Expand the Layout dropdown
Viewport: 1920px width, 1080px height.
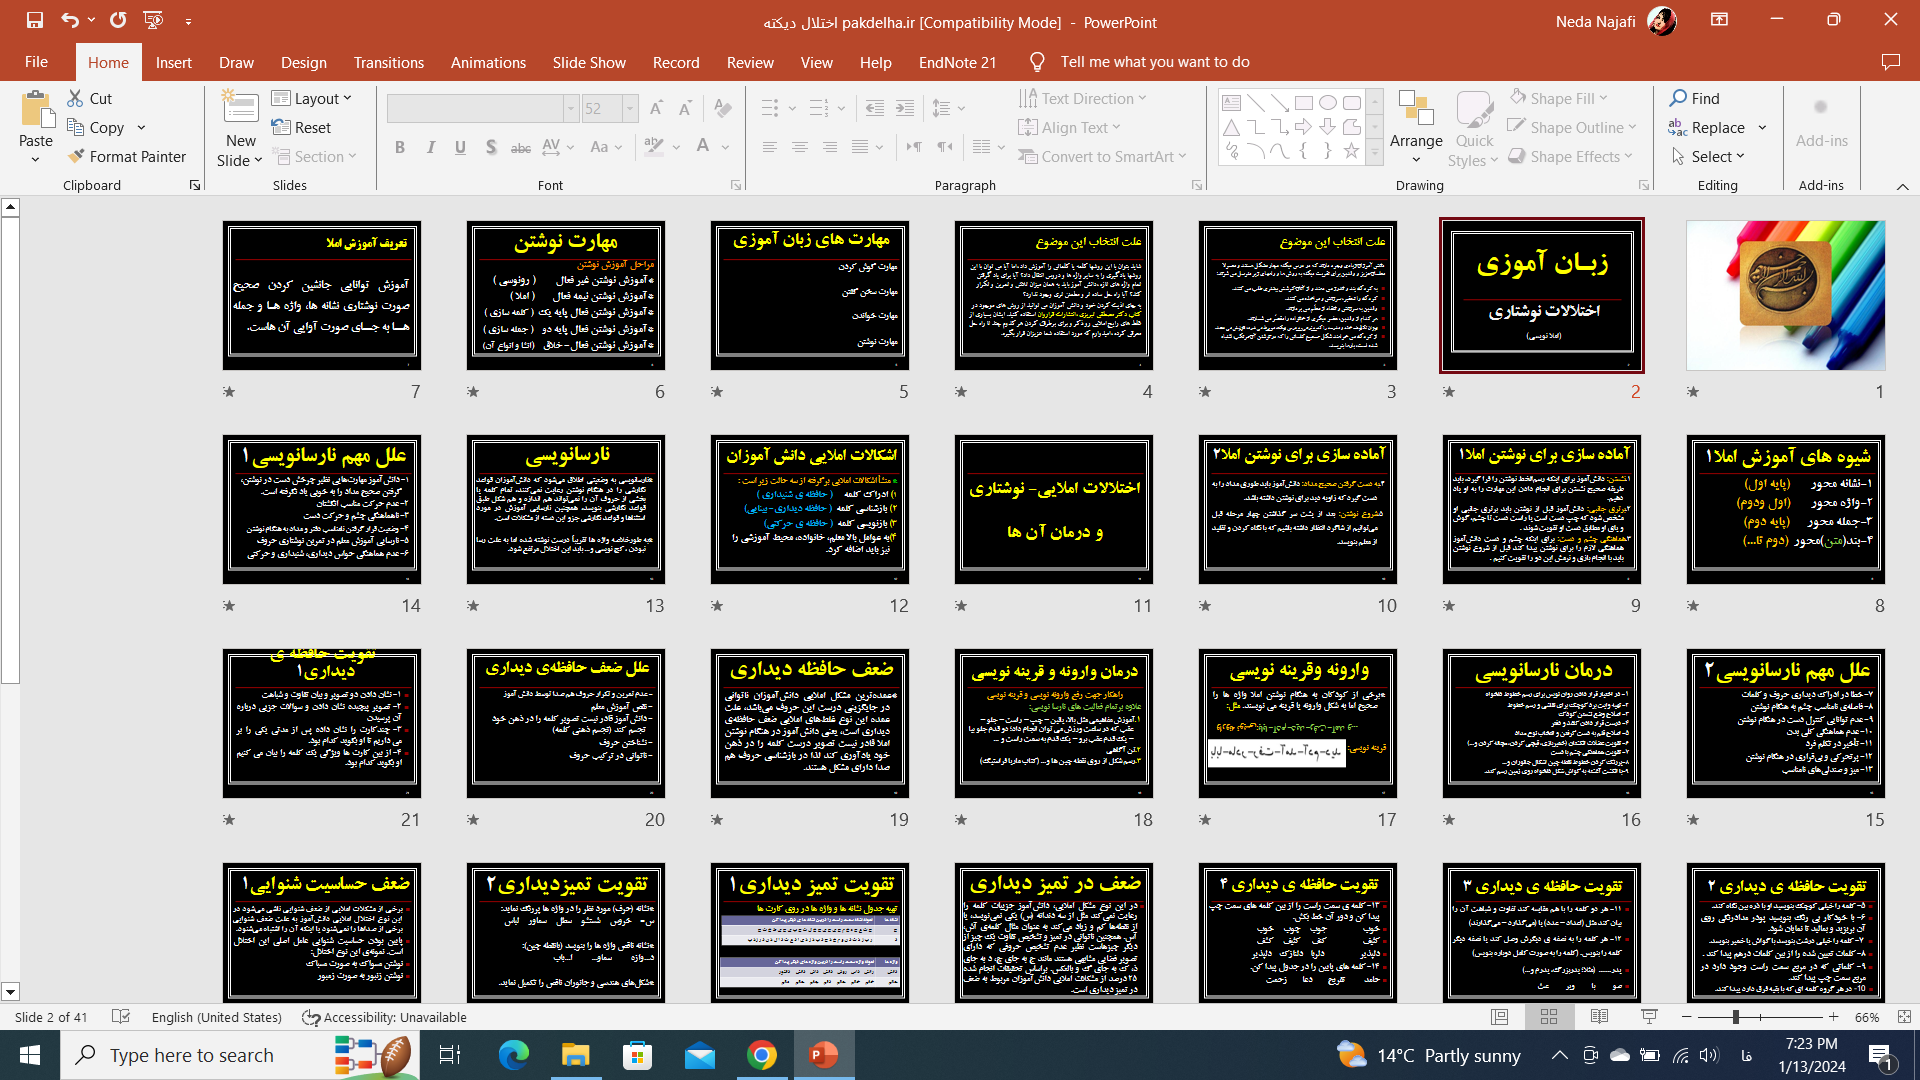coord(312,98)
